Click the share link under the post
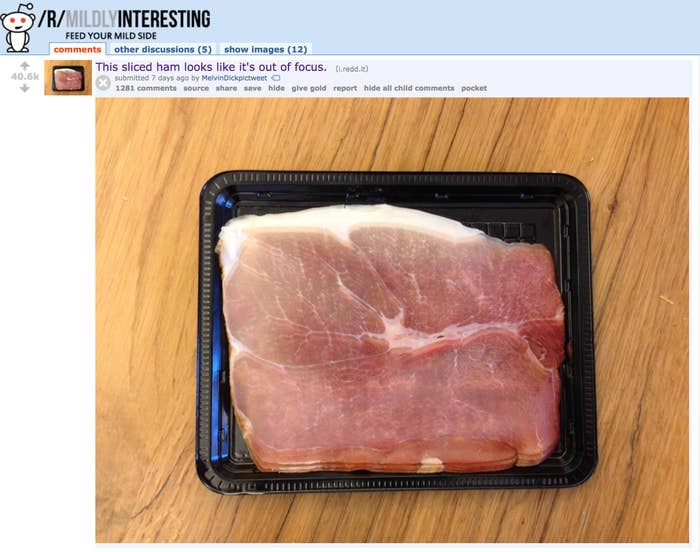The image size is (700, 552). click(x=226, y=88)
